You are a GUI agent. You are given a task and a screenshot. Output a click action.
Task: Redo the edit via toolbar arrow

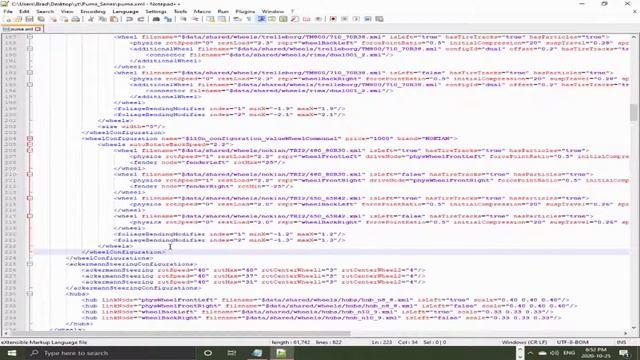click(x=141, y=19)
